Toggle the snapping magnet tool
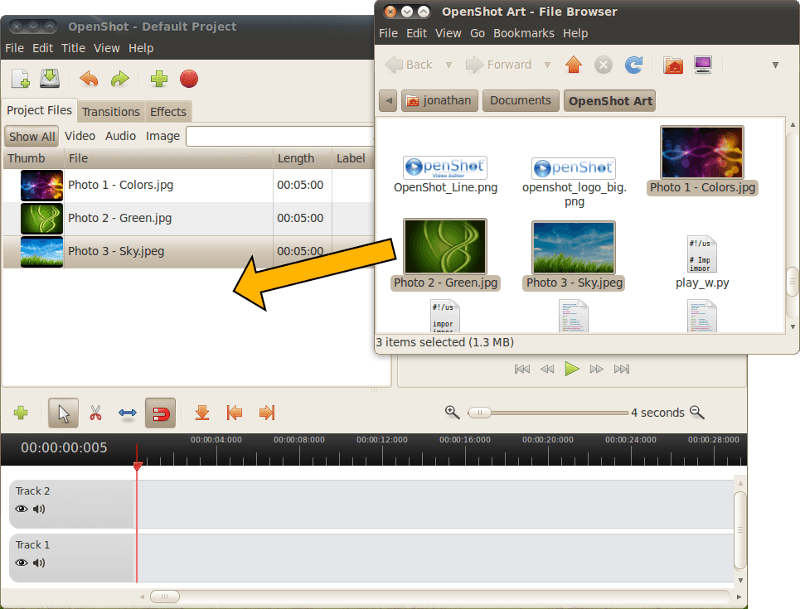Viewport: 800px width, 609px height. point(160,413)
